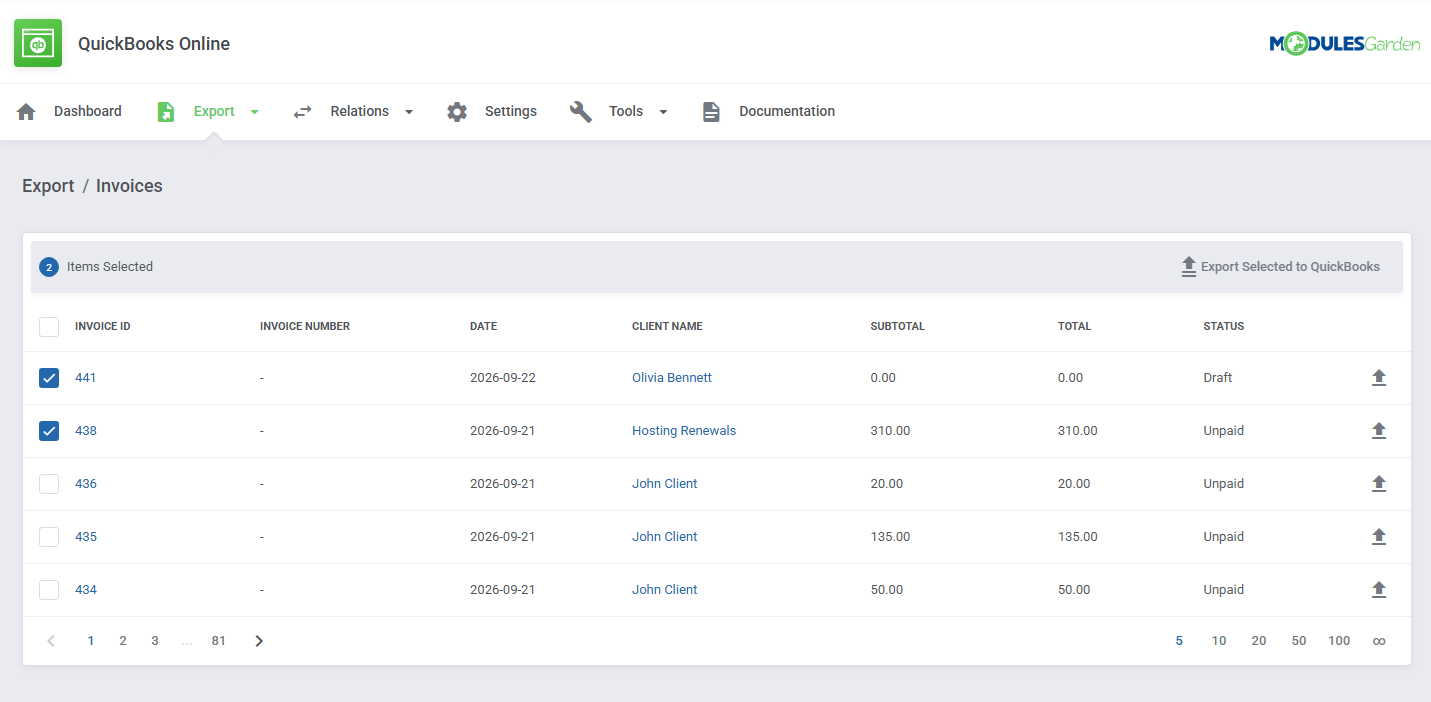
Task: Click the Documentation page icon
Action: coord(711,111)
